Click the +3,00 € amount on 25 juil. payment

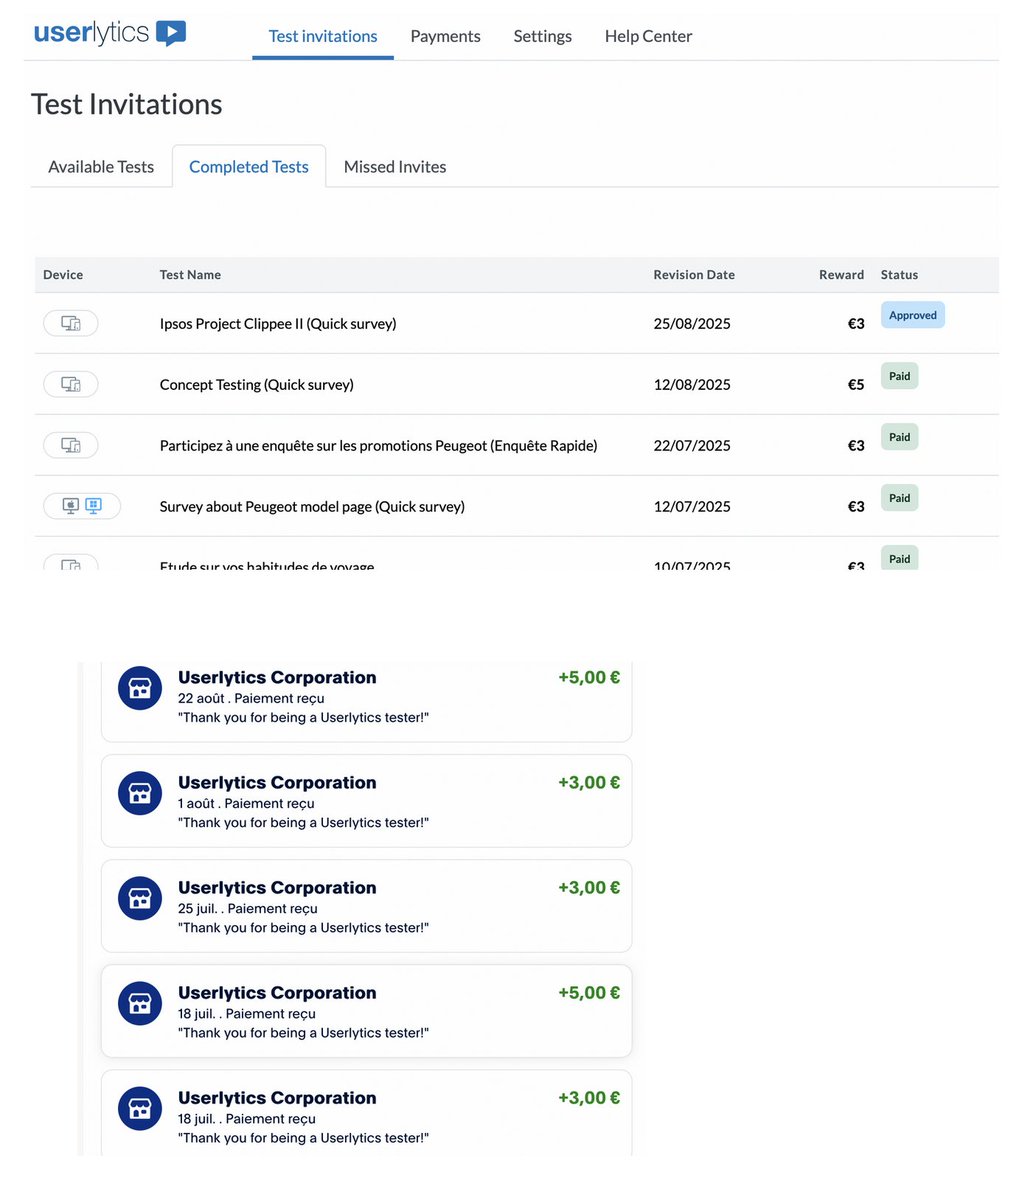589,887
